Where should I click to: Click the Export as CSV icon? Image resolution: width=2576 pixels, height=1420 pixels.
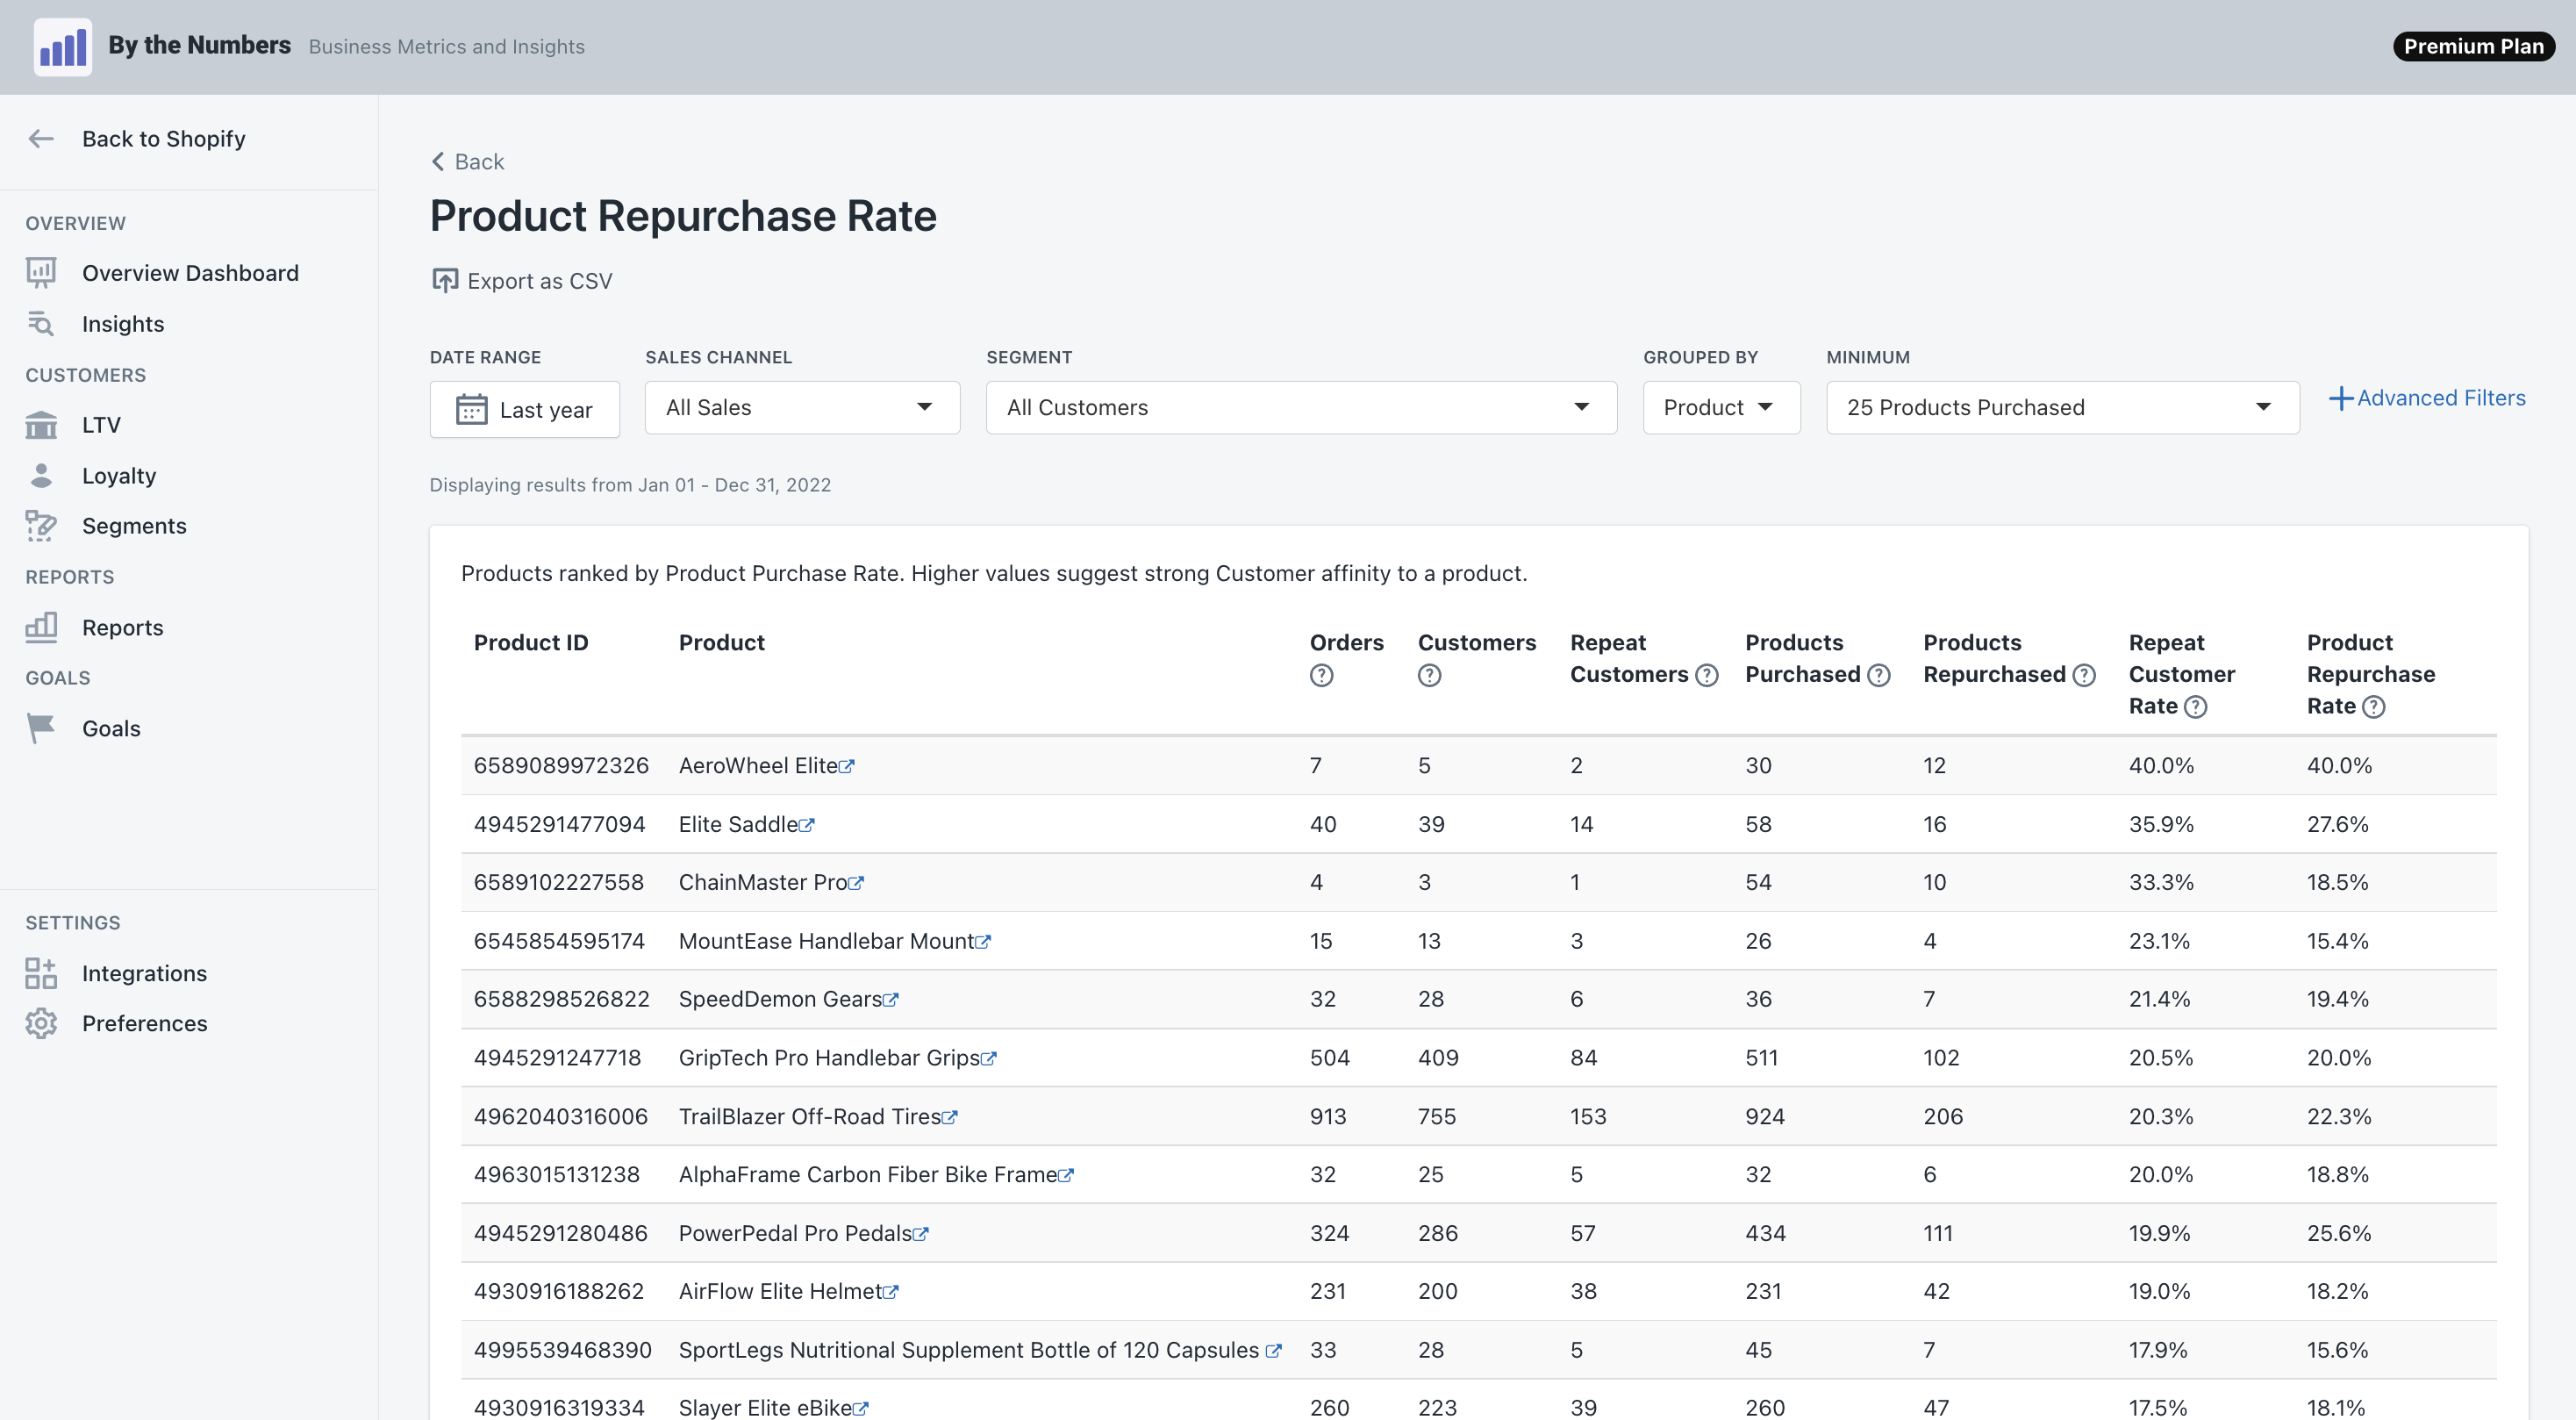(x=444, y=281)
